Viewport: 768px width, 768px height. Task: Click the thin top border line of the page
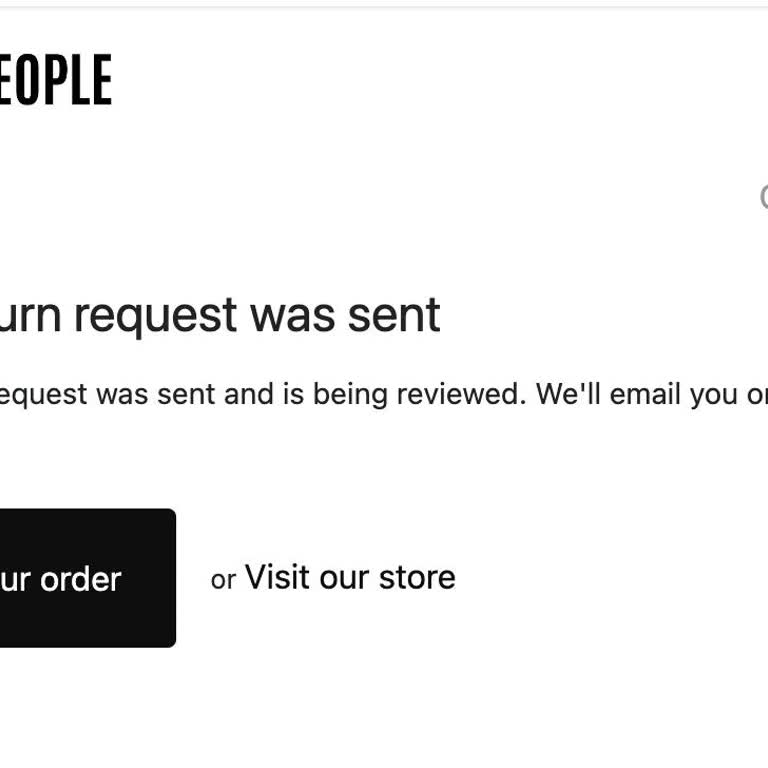(384, 7)
